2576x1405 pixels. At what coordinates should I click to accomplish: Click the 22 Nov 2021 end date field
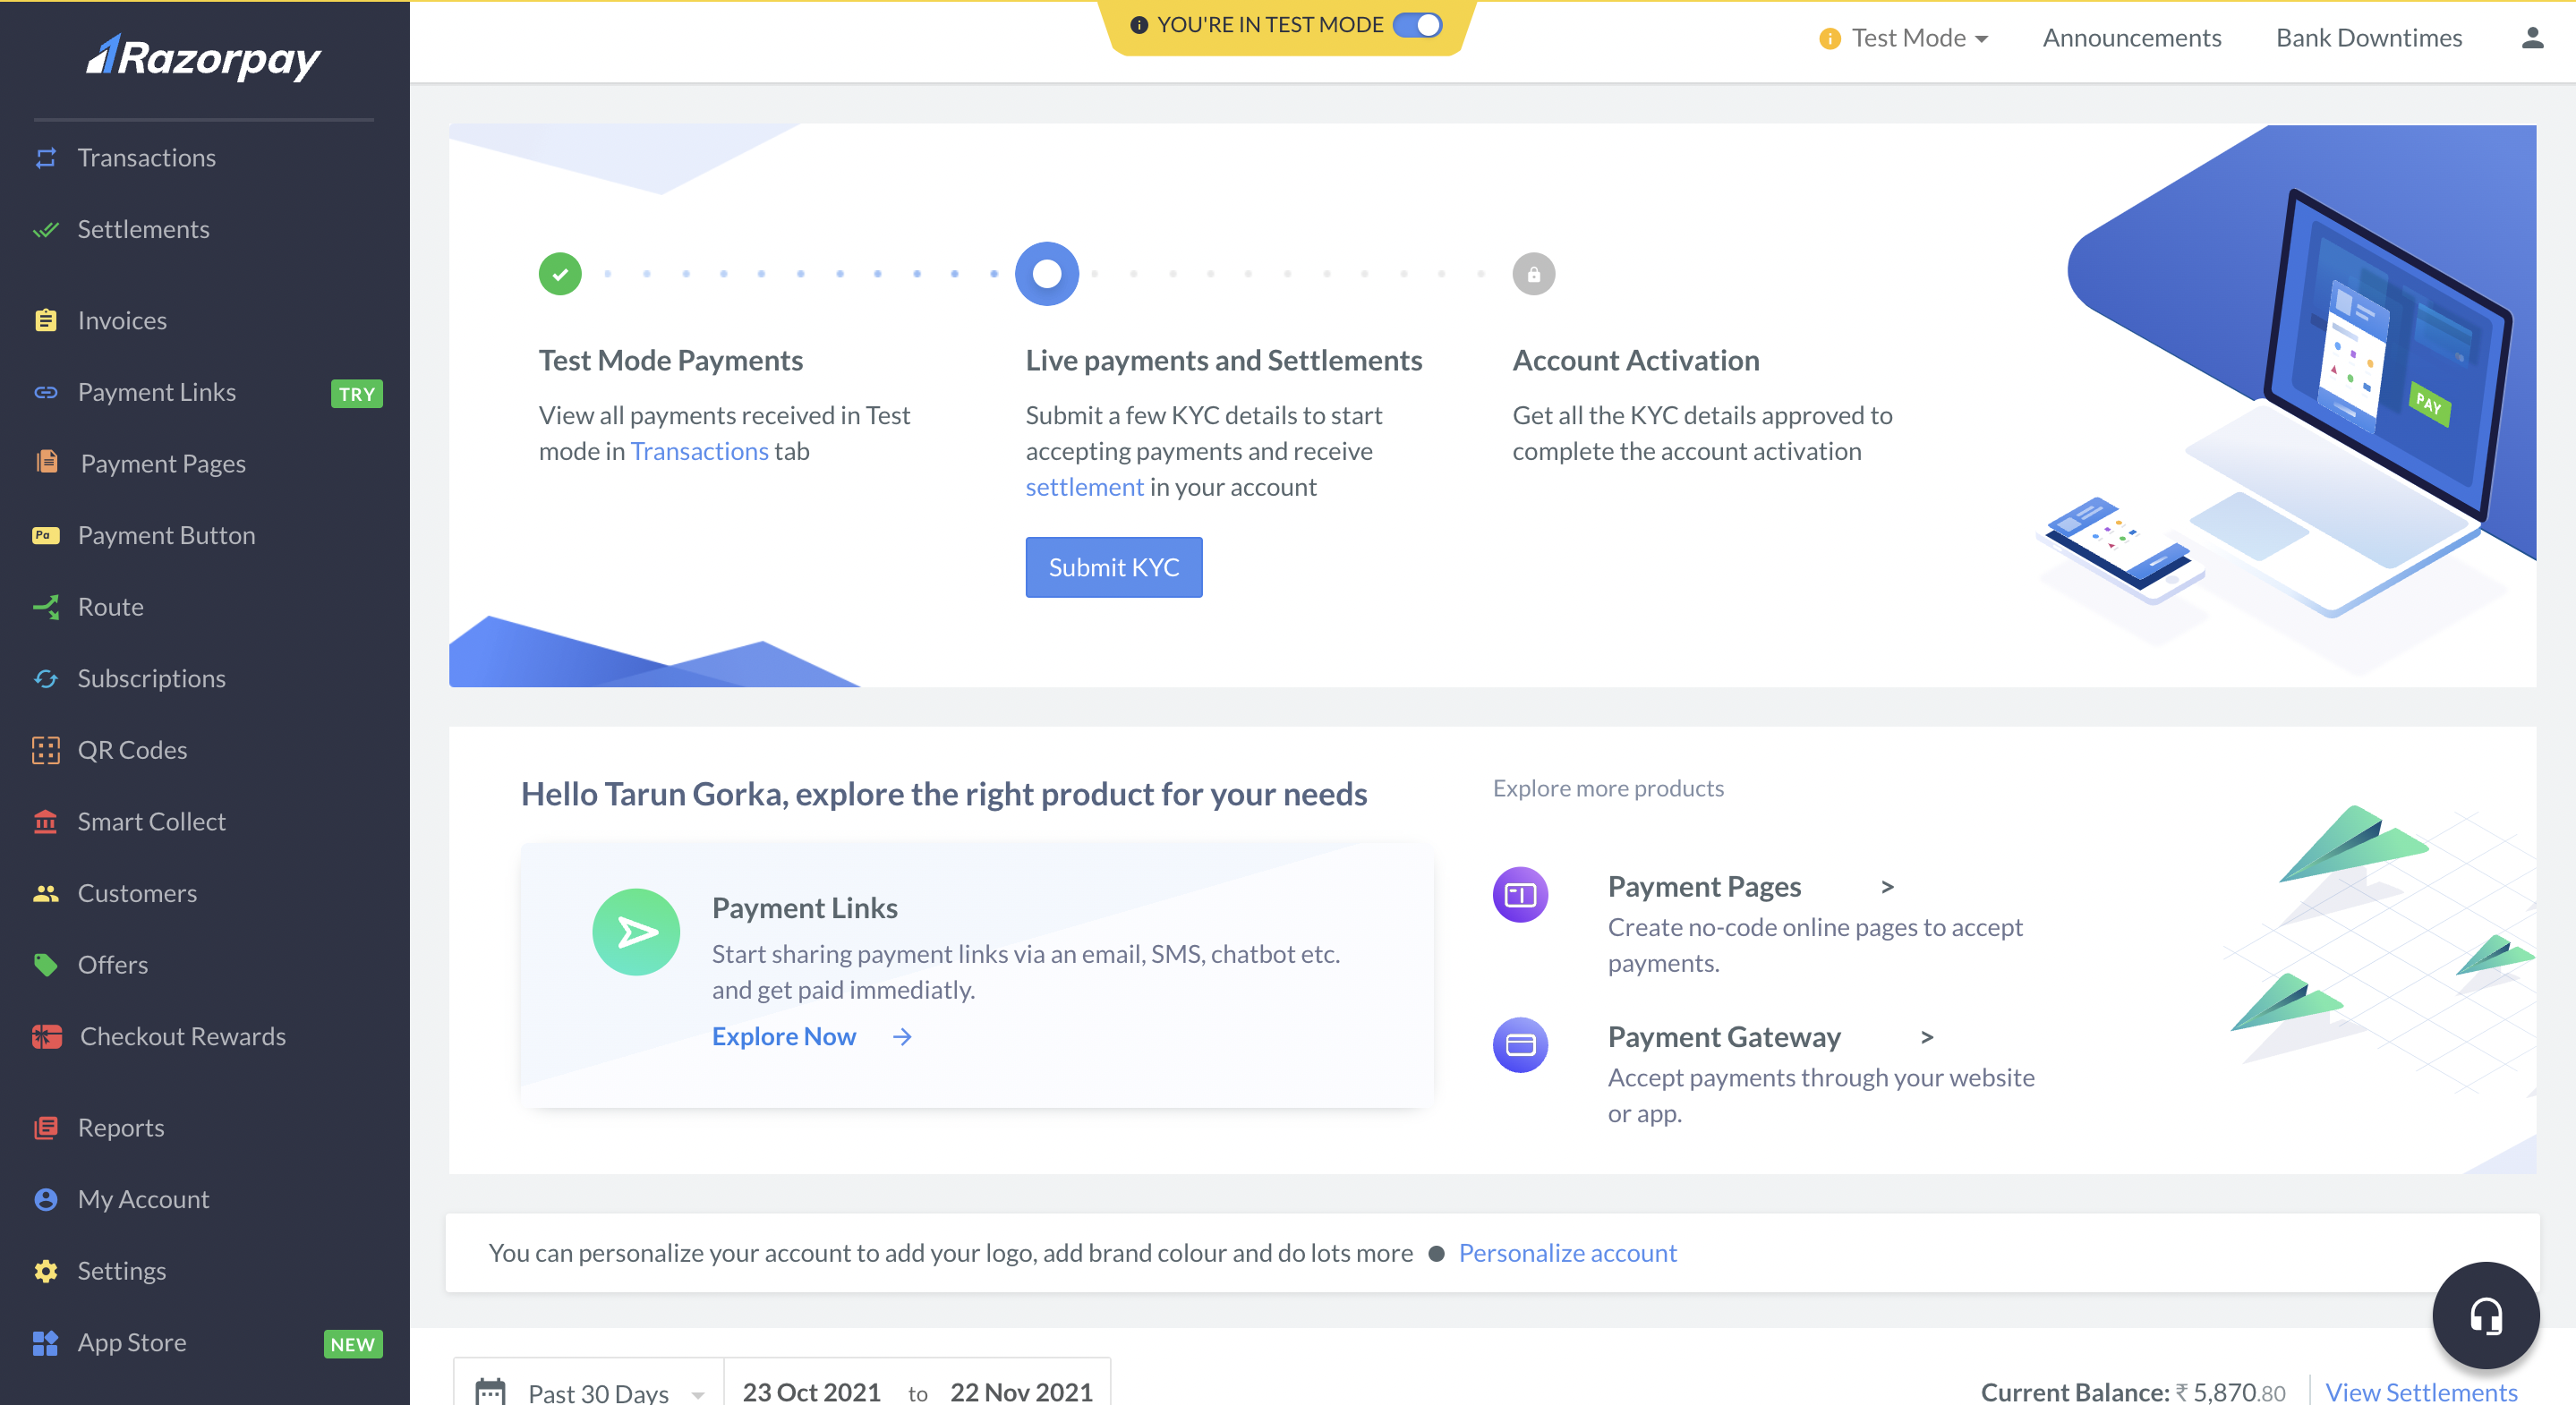[1021, 1392]
